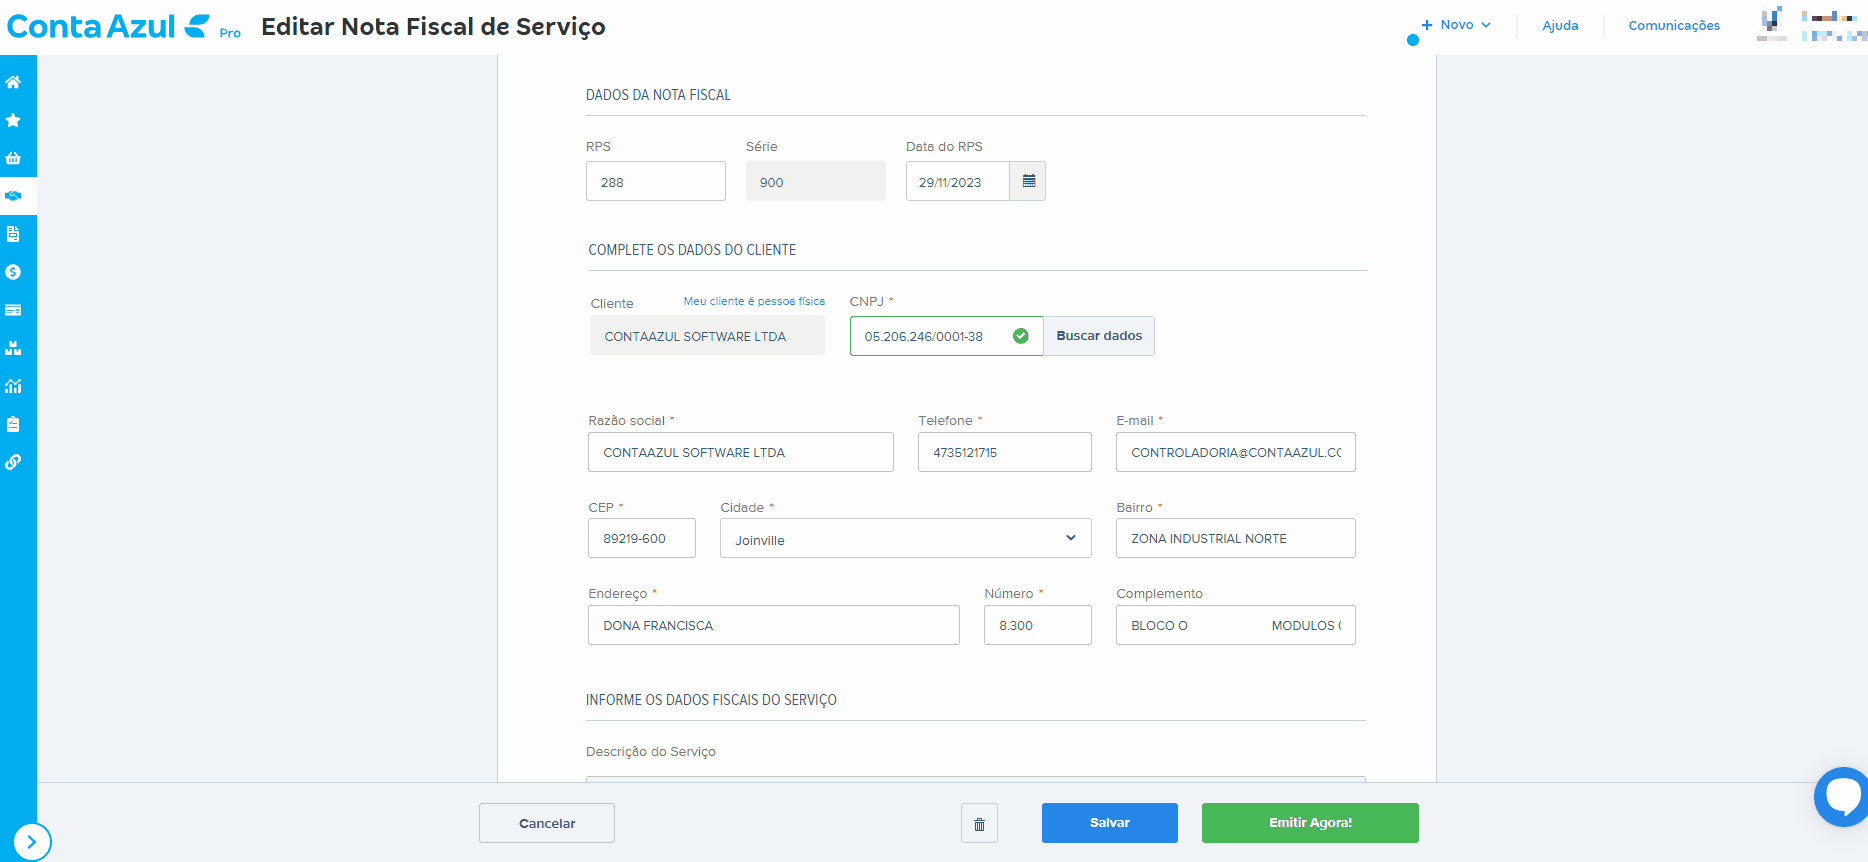This screenshot has height=862, width=1868.
Task: Open the reports chart icon in sidebar
Action: click(13, 386)
